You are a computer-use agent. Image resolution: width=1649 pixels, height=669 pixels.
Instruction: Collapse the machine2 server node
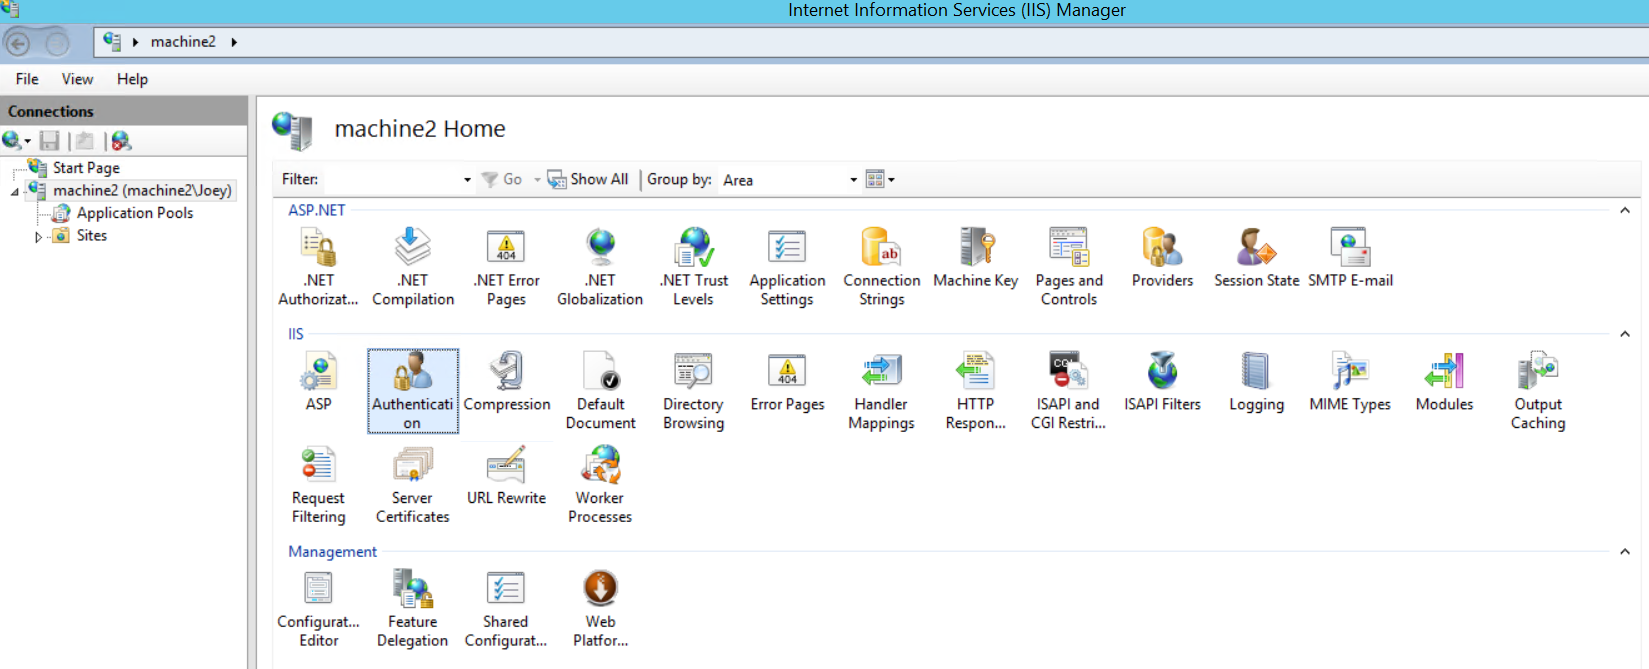point(15,191)
